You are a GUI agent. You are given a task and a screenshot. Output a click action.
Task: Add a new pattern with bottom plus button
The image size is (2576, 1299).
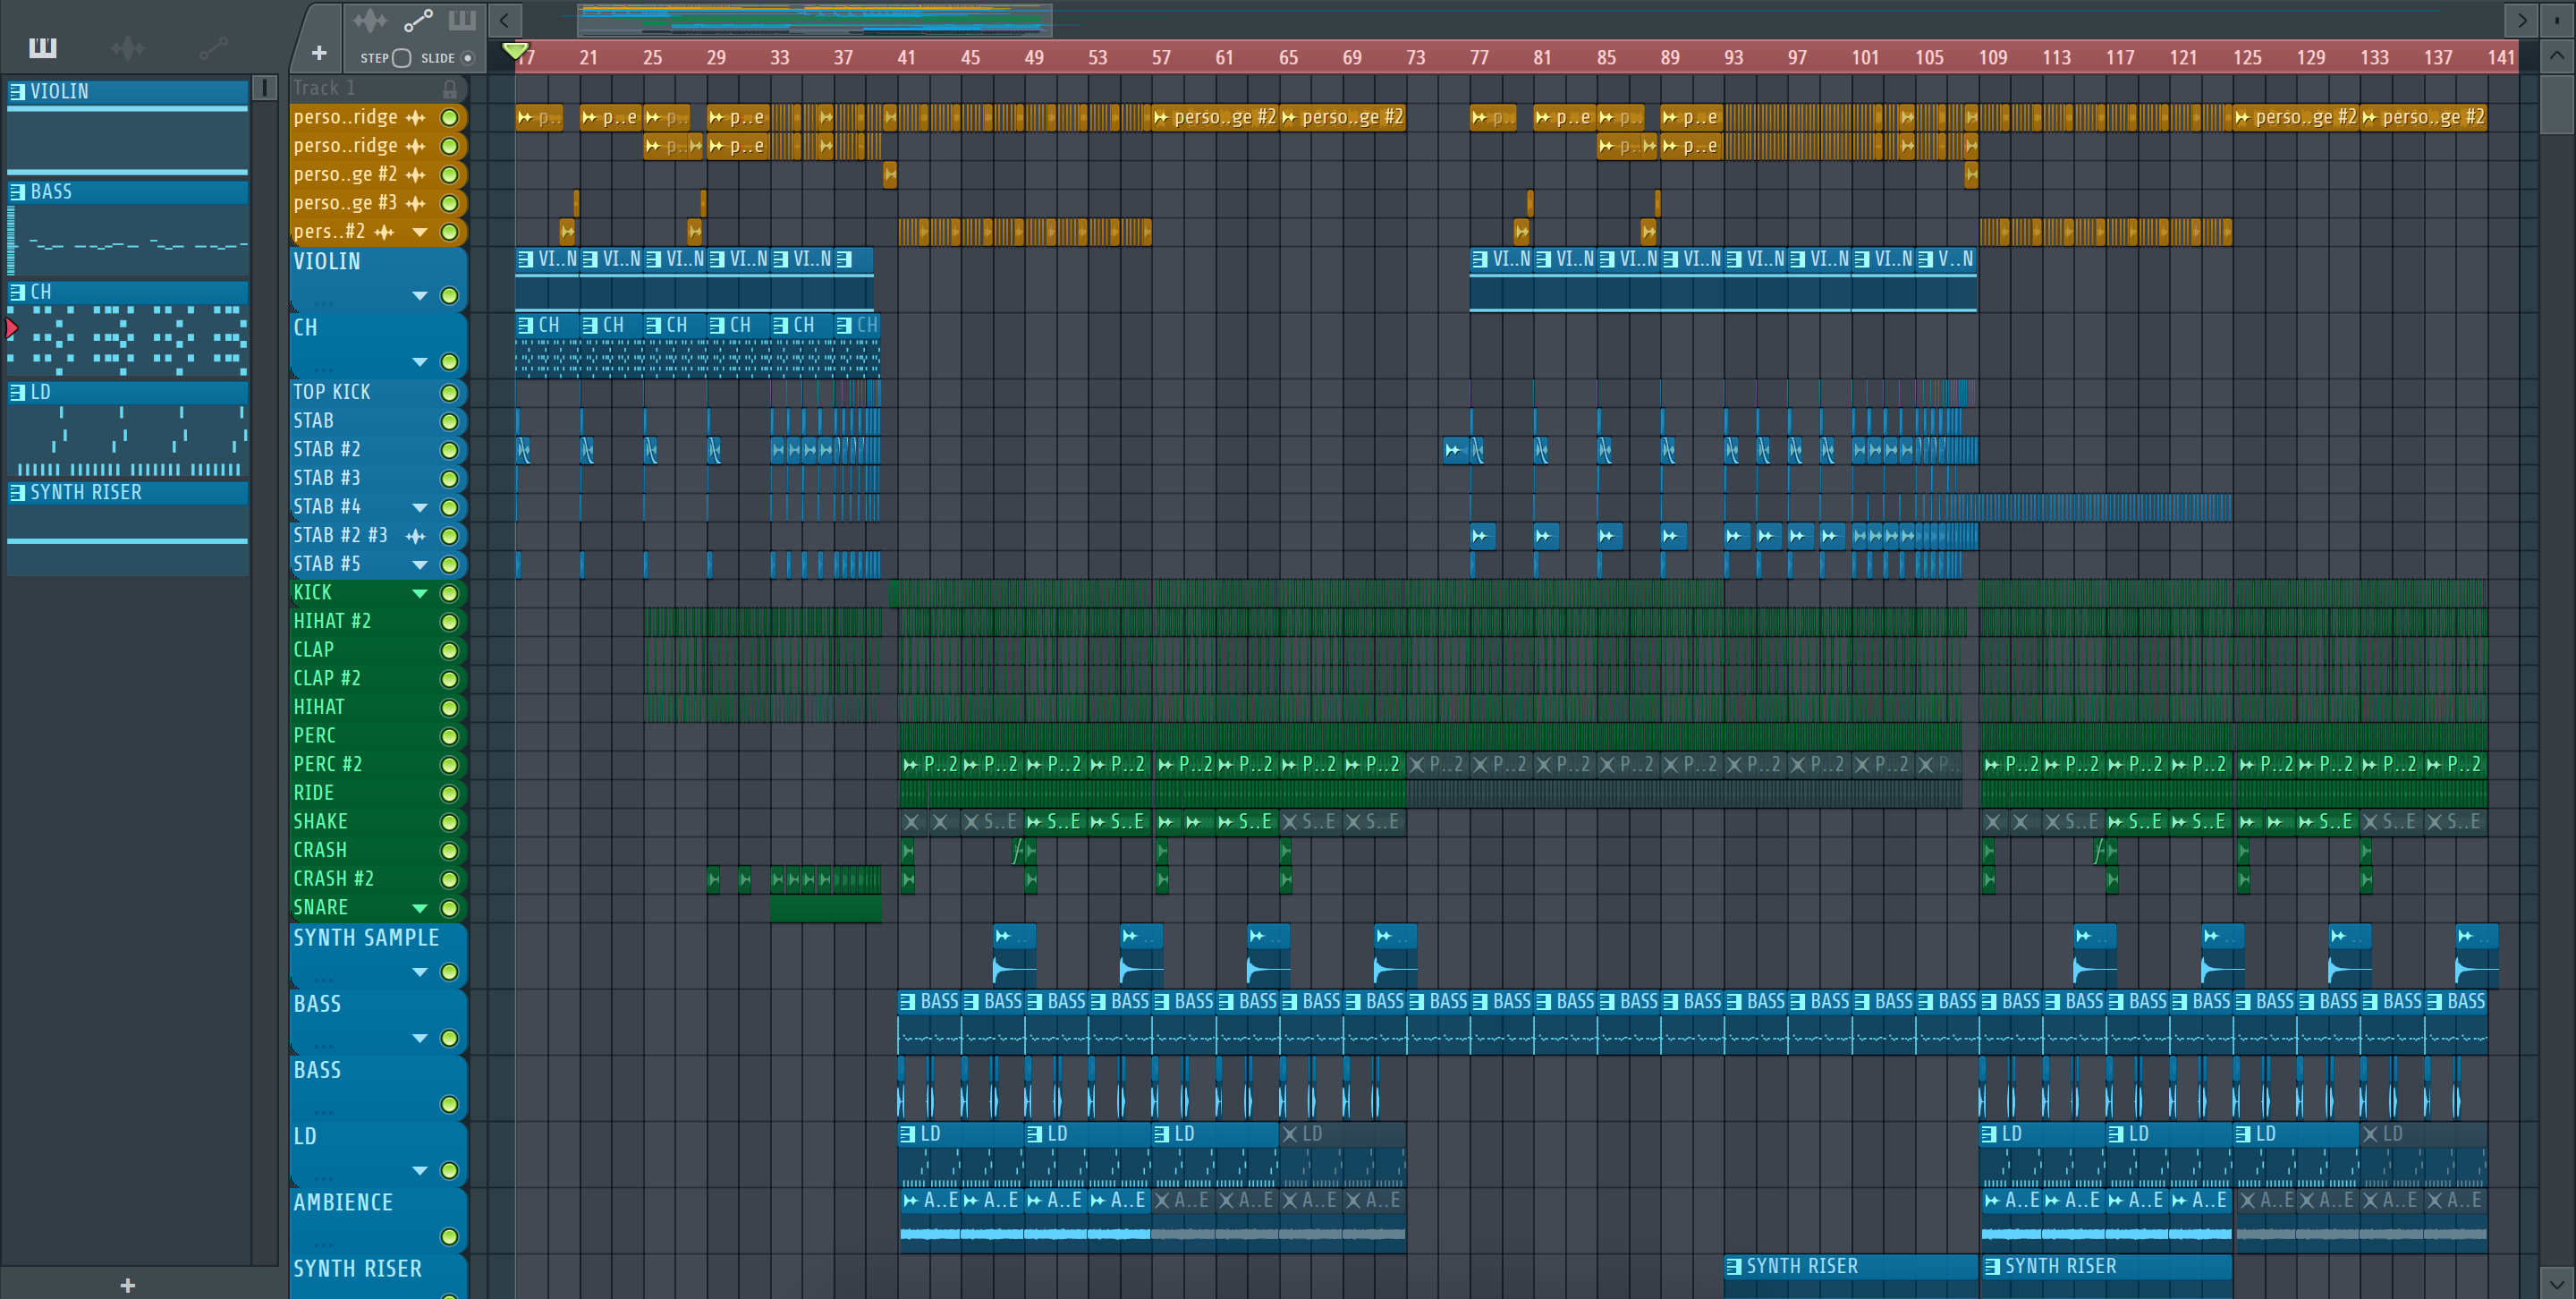[x=127, y=1285]
